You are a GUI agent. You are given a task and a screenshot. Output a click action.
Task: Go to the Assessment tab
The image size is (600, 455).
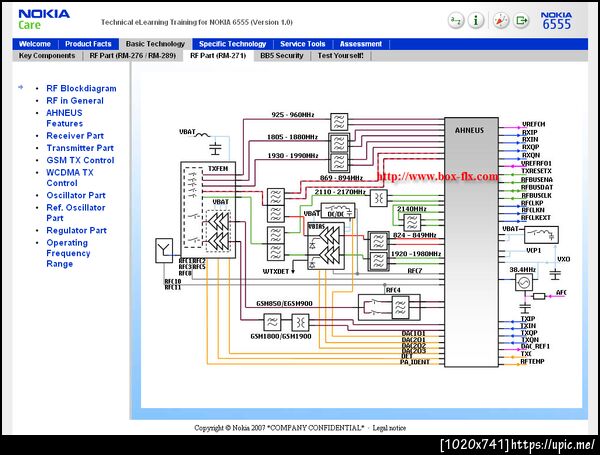tap(360, 44)
